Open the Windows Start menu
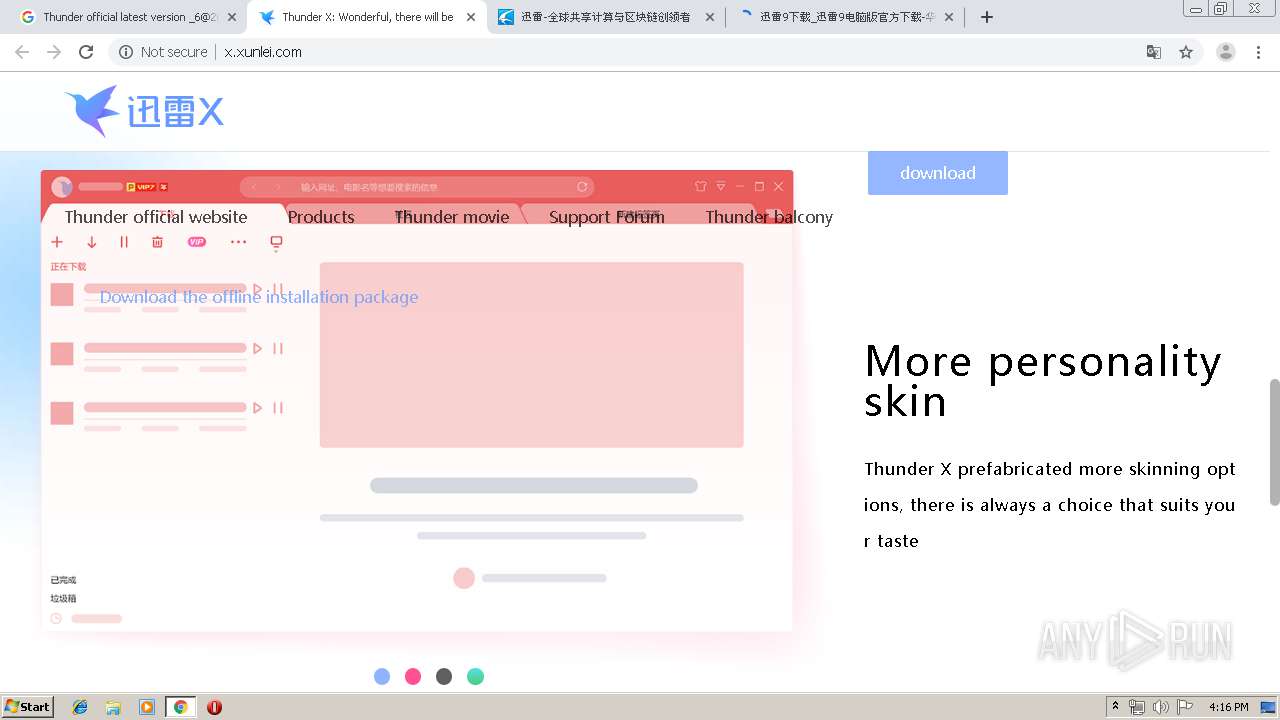Viewport: 1280px width, 720px height. pyautogui.click(x=28, y=706)
